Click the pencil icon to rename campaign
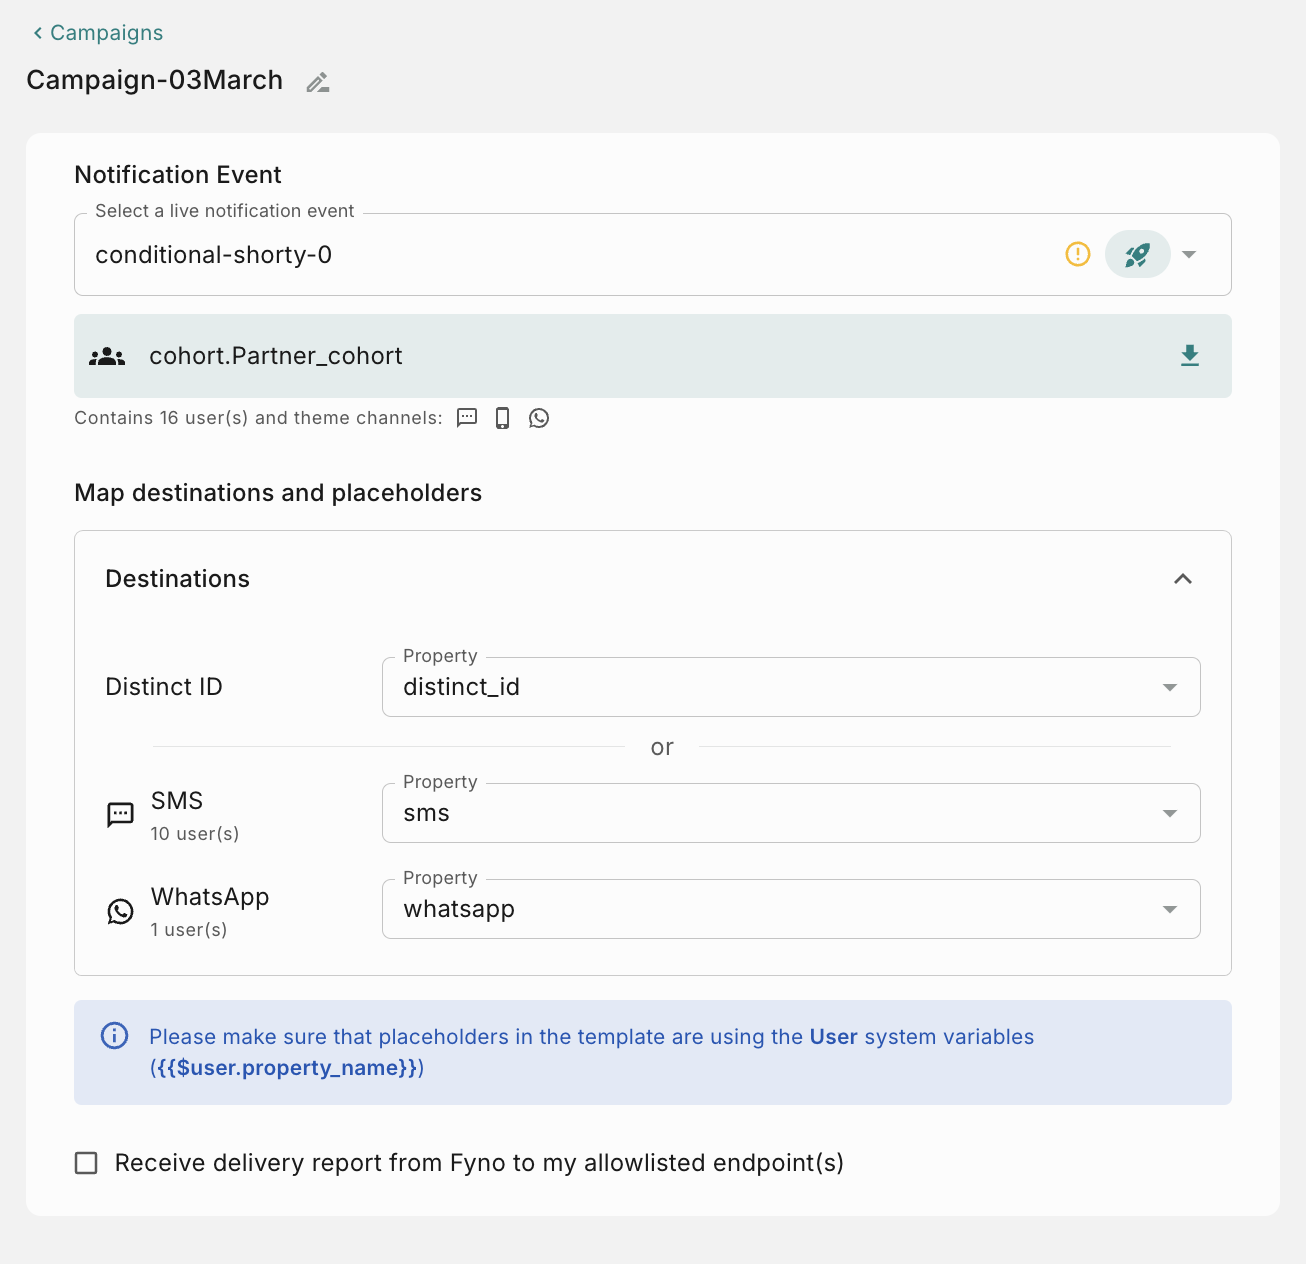The width and height of the screenshot is (1306, 1264). click(318, 83)
